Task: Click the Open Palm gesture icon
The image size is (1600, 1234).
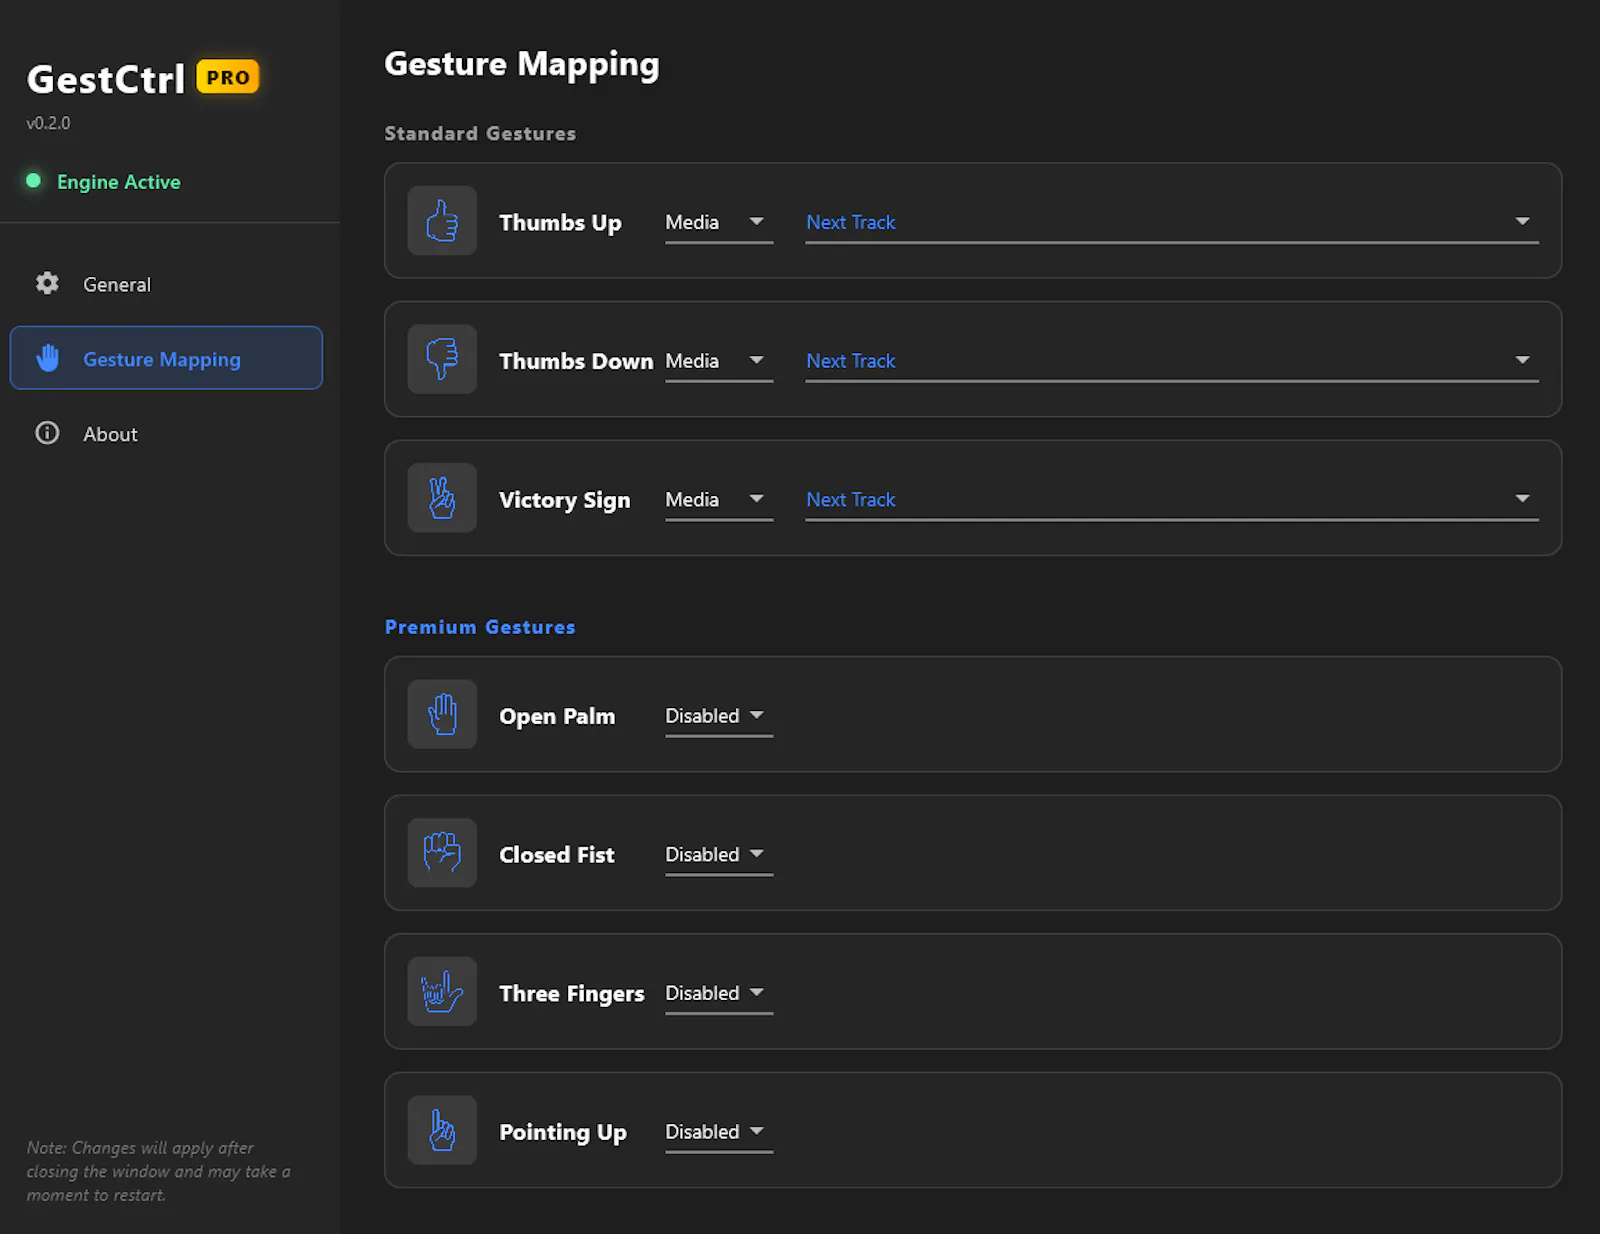Action: point(442,714)
